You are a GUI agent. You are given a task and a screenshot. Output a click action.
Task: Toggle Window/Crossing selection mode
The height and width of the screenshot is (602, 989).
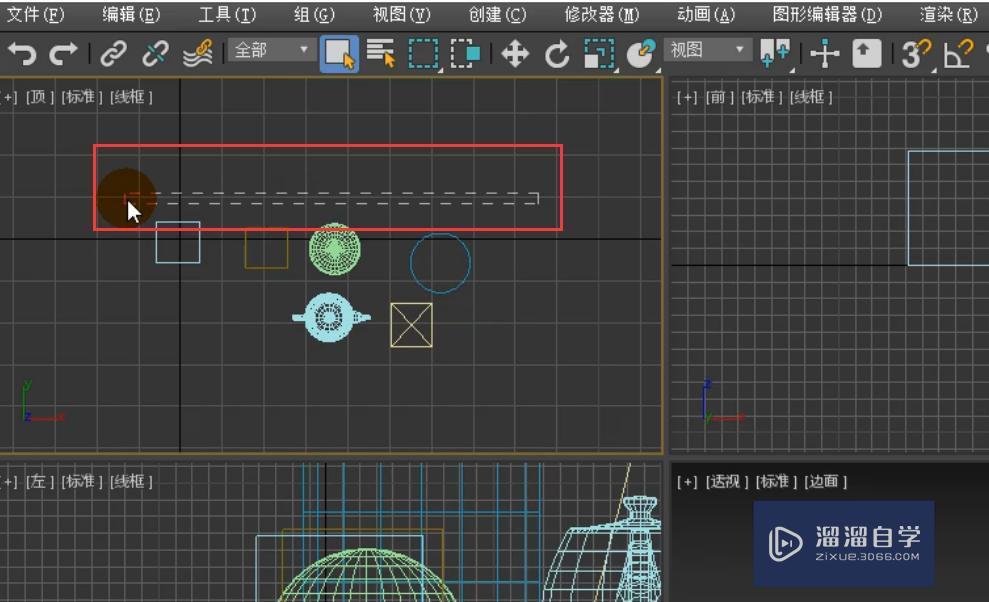click(464, 54)
